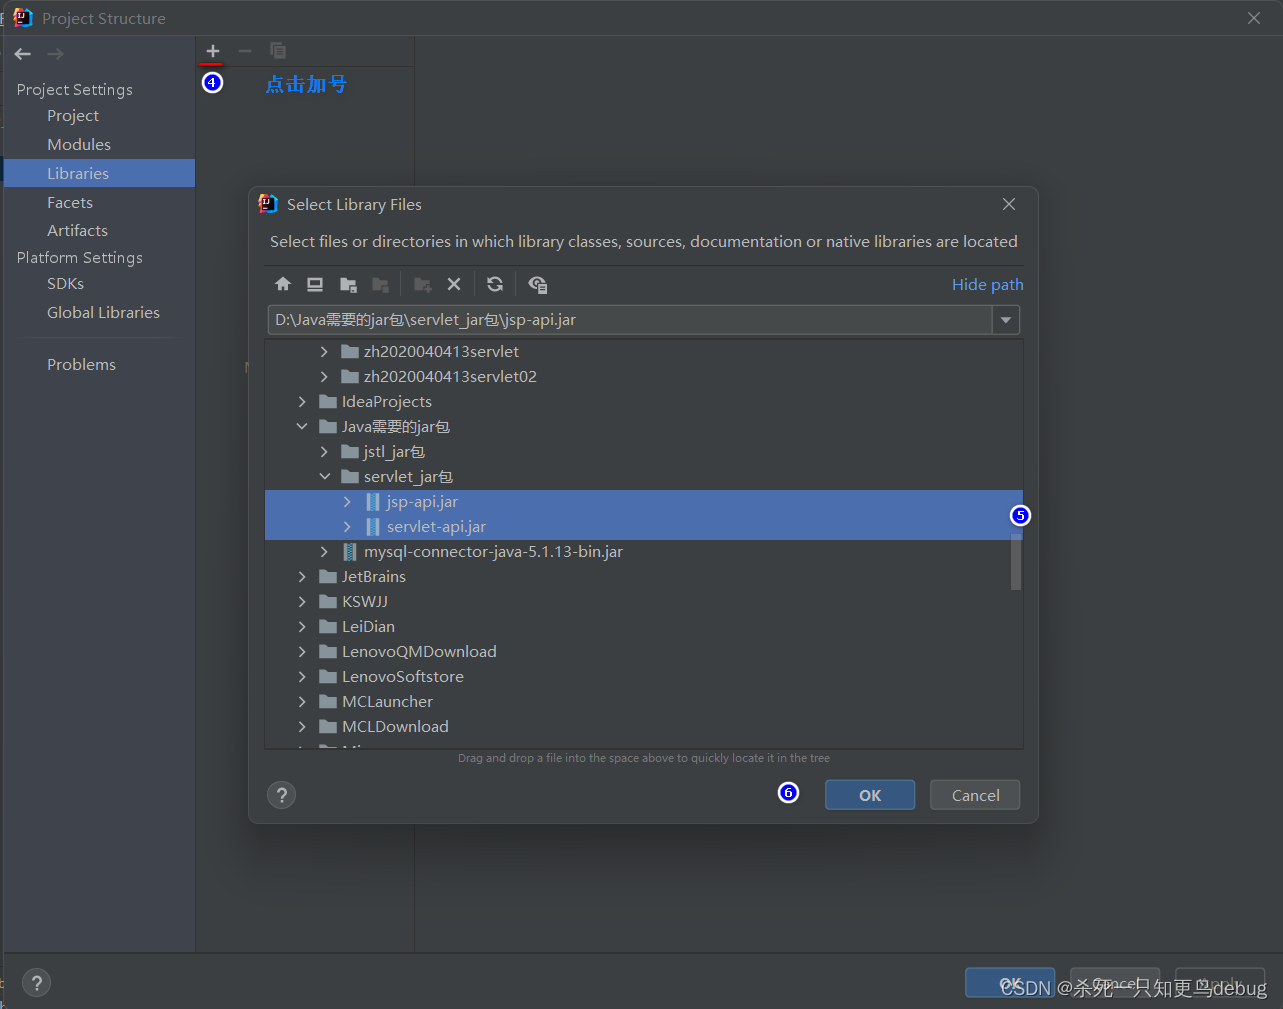Click the Project directory icon

click(348, 285)
